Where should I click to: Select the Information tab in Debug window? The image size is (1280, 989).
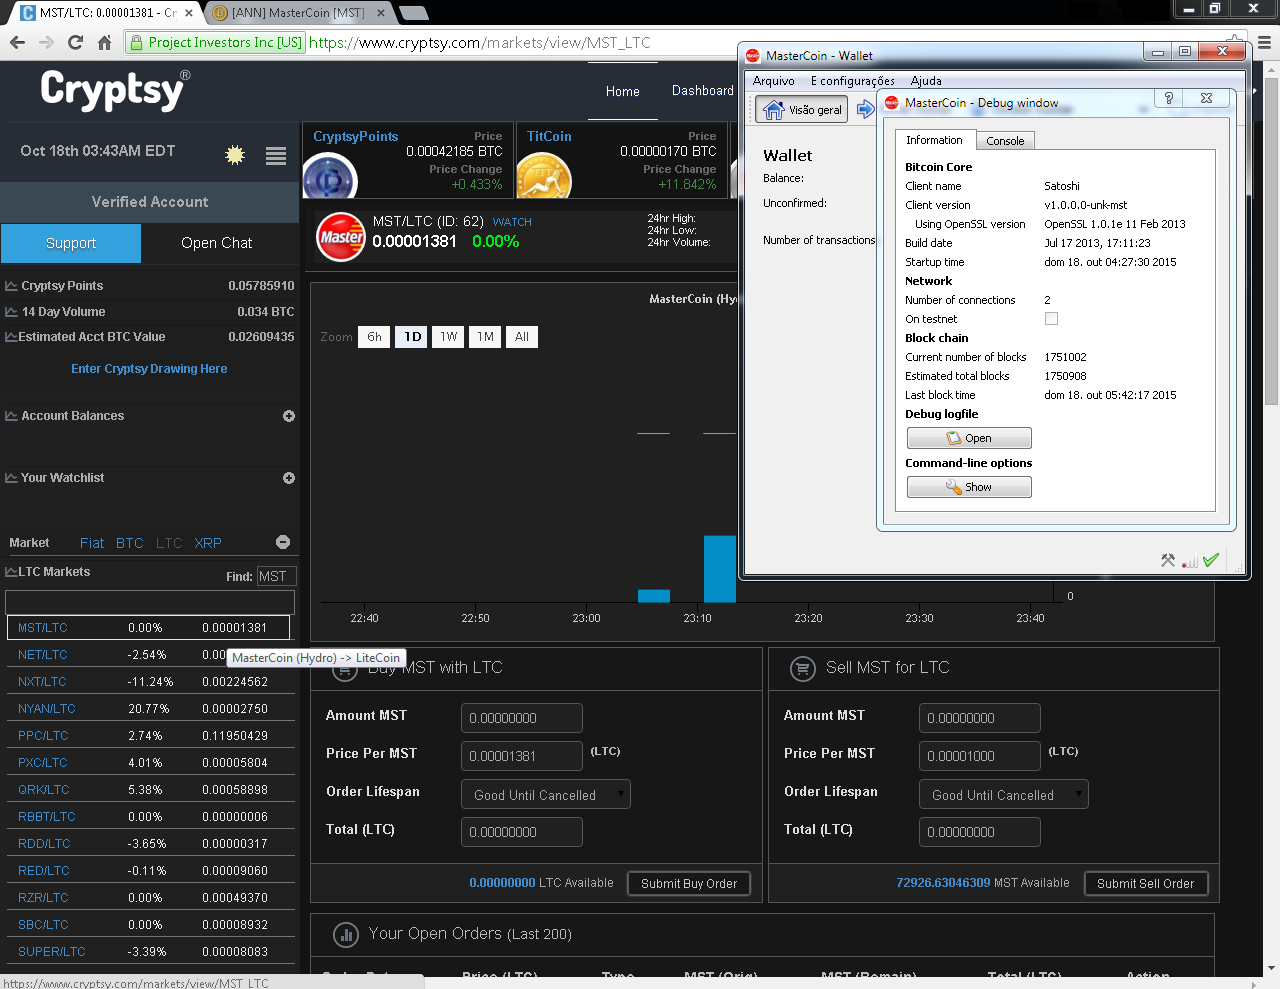pos(934,140)
